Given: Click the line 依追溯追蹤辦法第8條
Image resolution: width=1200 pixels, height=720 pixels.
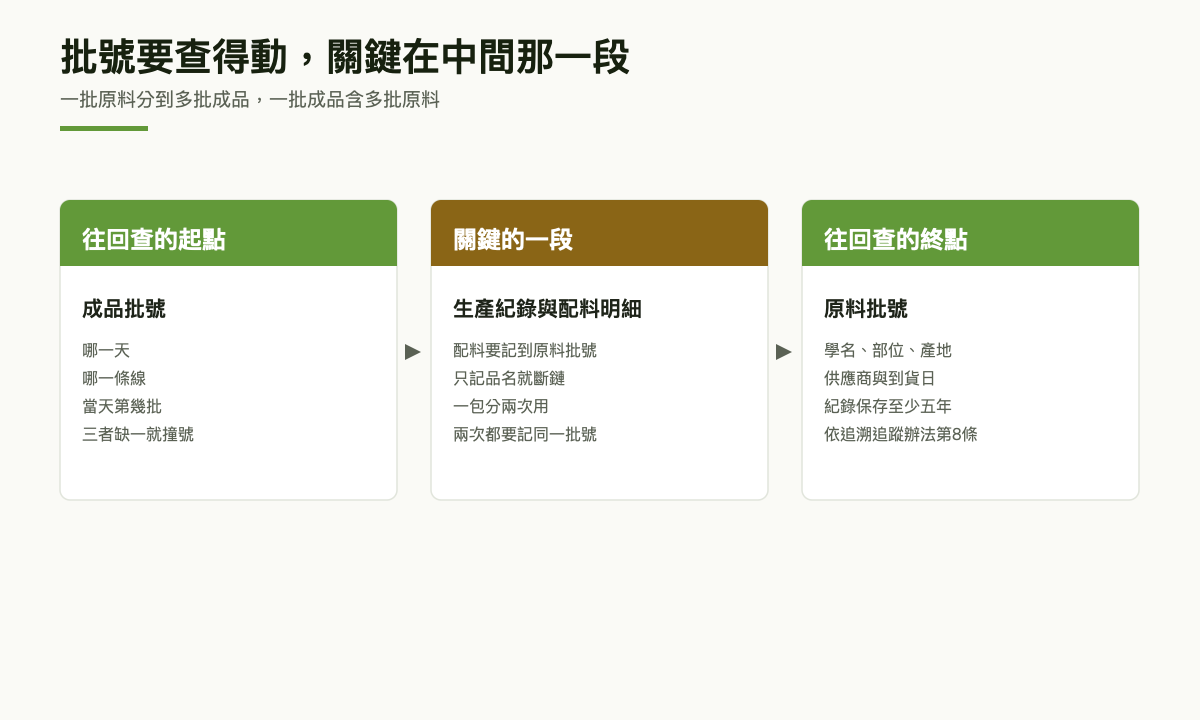Looking at the screenshot, I should (901, 434).
